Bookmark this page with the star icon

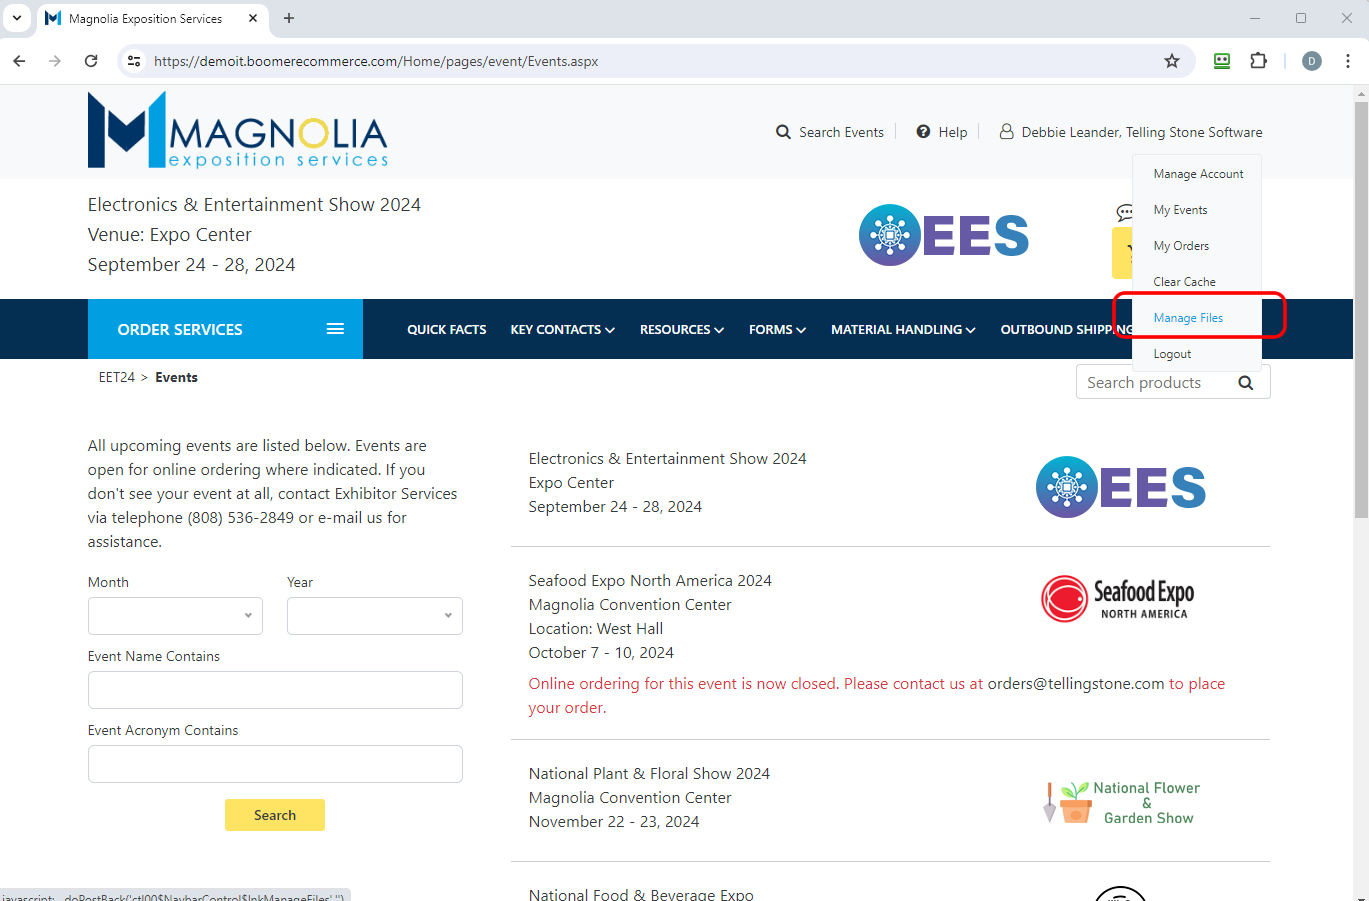pos(1171,61)
